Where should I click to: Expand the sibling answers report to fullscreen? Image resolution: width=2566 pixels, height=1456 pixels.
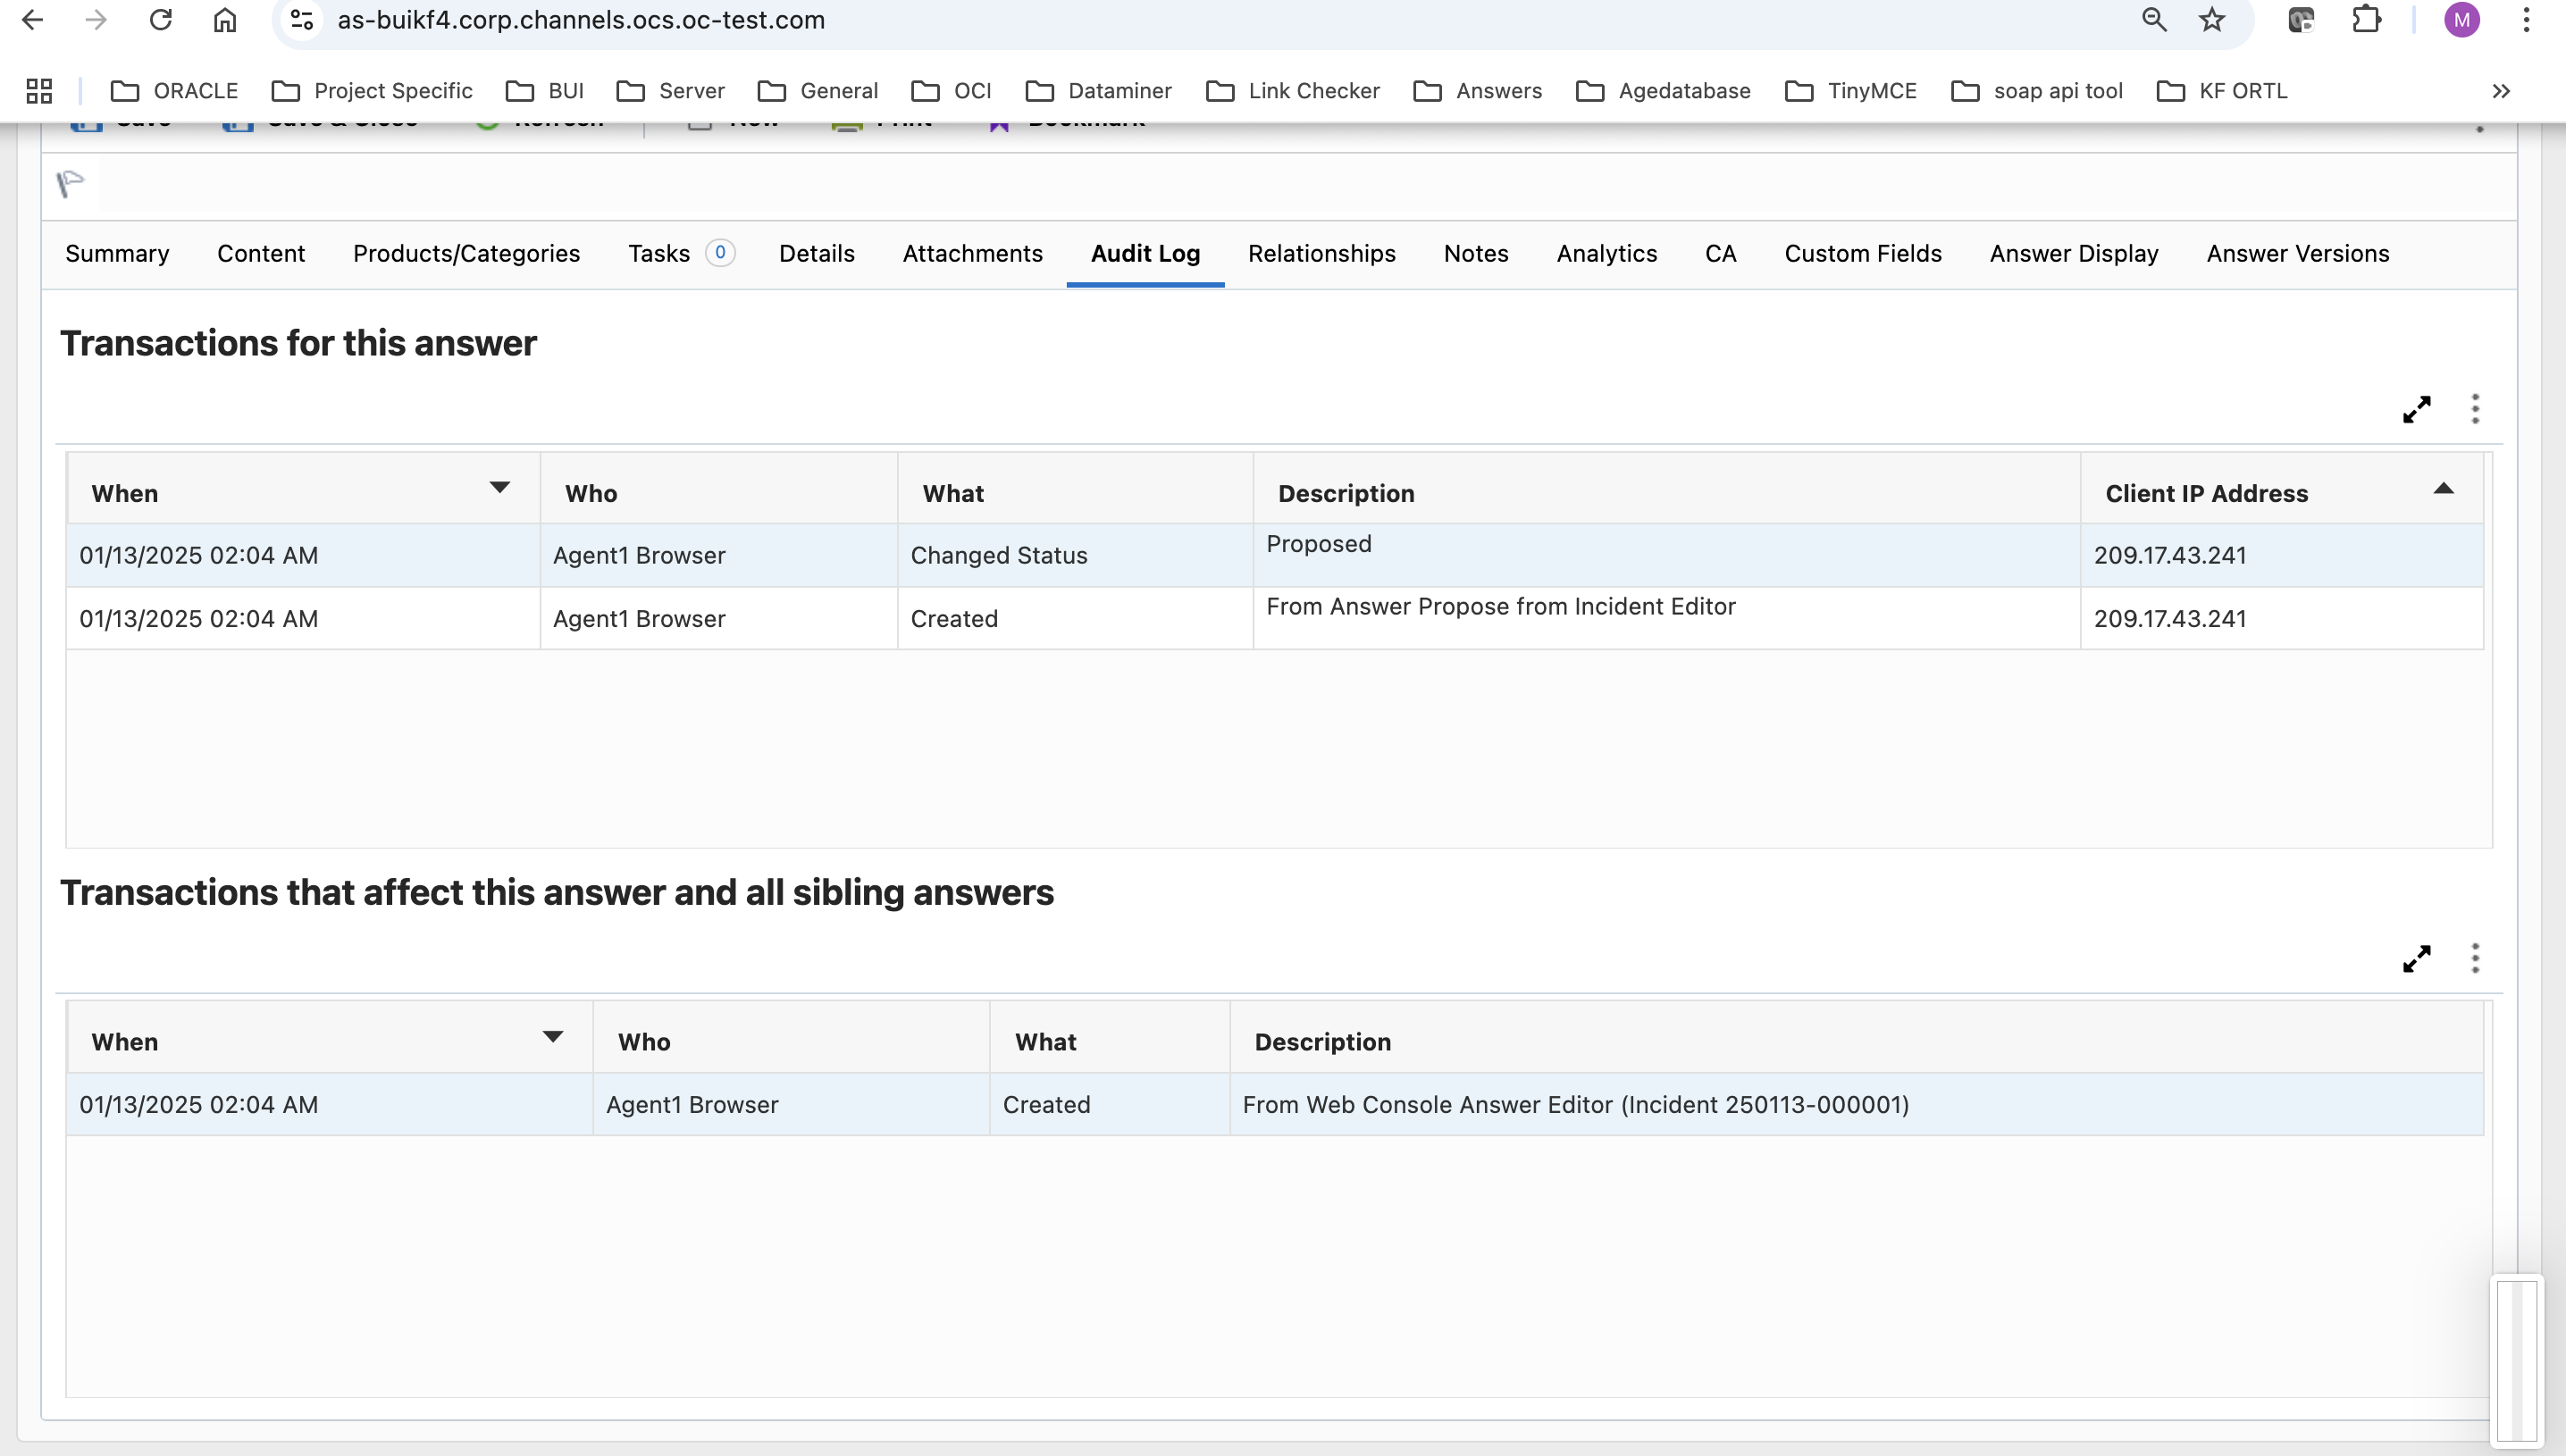2416,958
